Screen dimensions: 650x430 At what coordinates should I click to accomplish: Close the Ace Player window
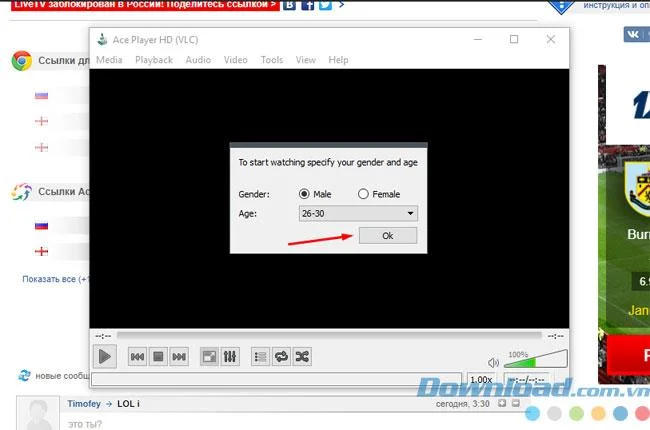(551, 39)
